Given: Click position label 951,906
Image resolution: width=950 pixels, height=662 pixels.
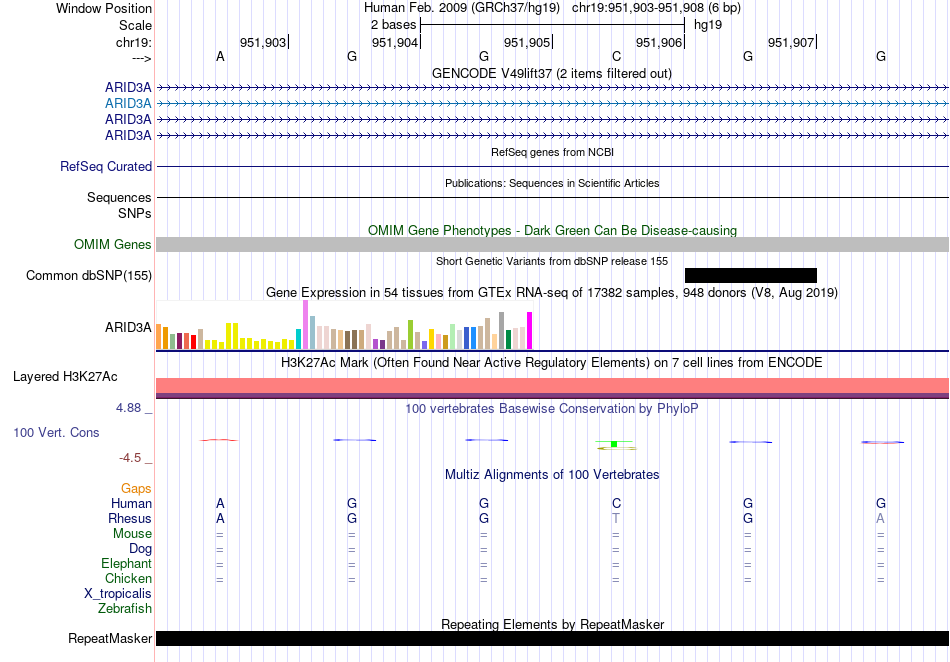Looking at the screenshot, I should point(659,42).
